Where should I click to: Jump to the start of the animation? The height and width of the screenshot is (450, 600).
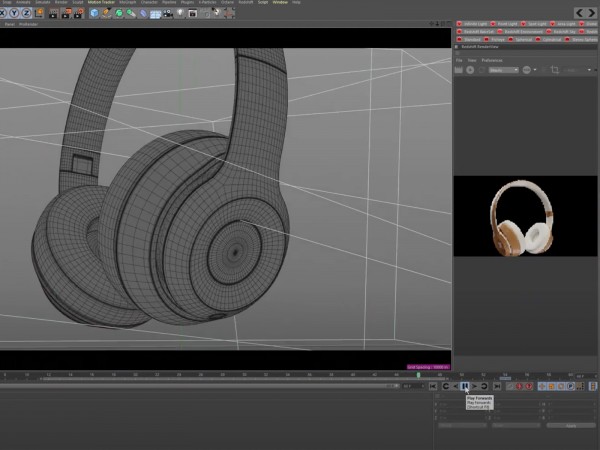435,386
